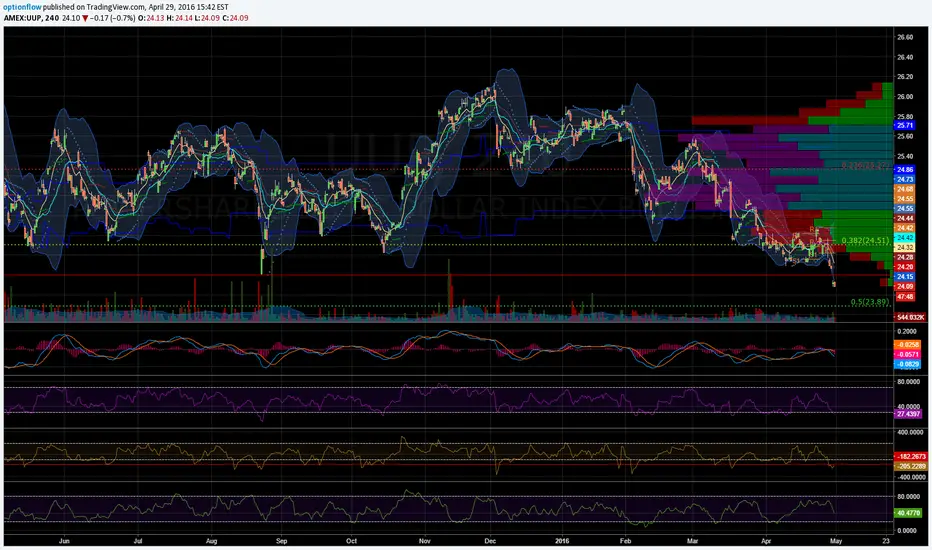Click the 47:48 bar countdown label
The image size is (932, 550).
tap(905, 296)
